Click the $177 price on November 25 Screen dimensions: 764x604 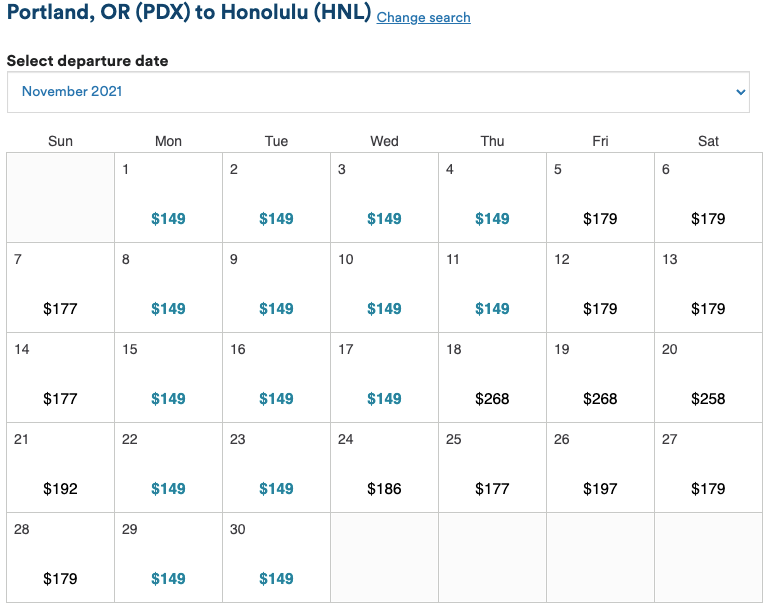point(492,489)
